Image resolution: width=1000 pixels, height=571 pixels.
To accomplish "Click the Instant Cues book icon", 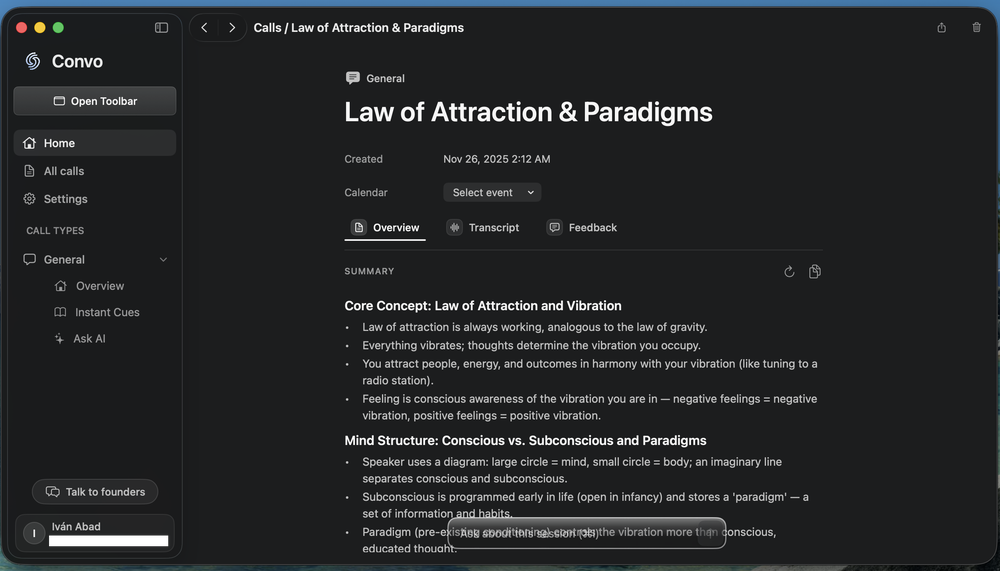I will 60,312.
